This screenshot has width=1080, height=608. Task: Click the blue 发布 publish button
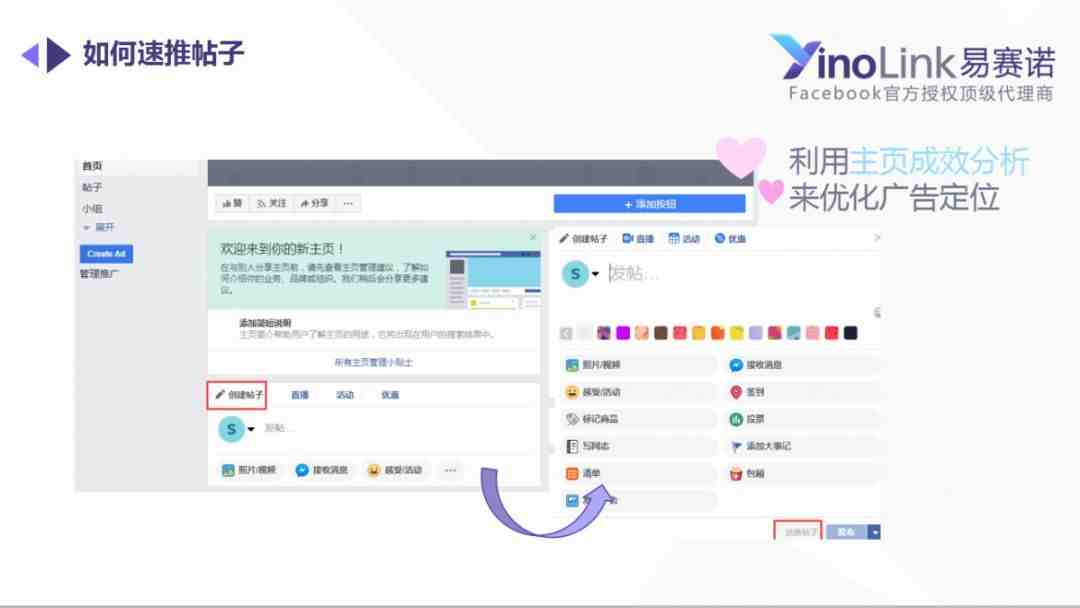click(x=847, y=532)
